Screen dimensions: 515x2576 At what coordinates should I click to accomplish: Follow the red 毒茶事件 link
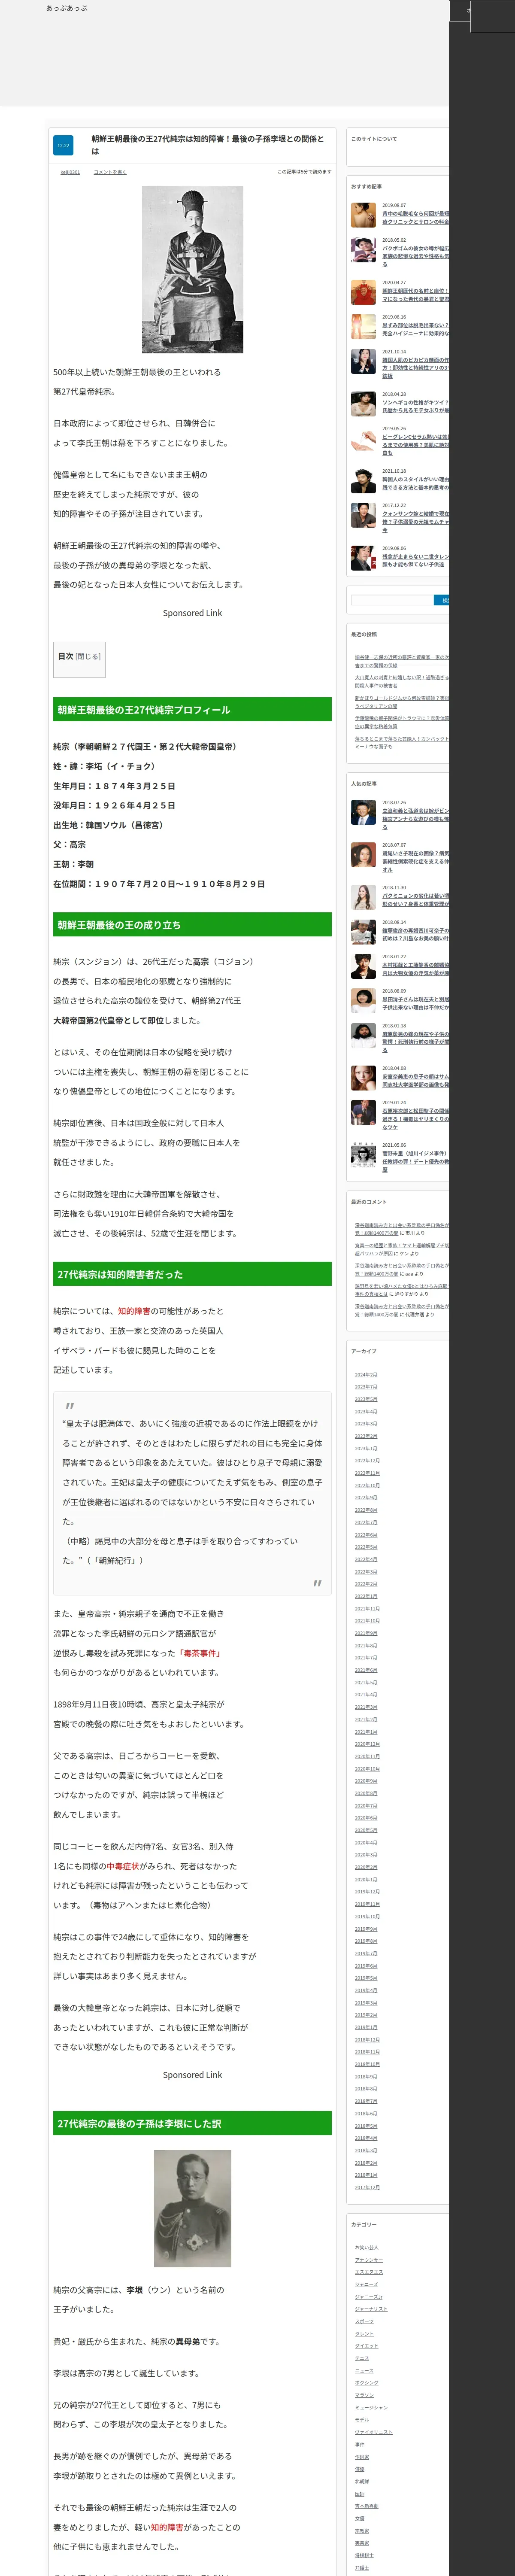click(x=201, y=1653)
